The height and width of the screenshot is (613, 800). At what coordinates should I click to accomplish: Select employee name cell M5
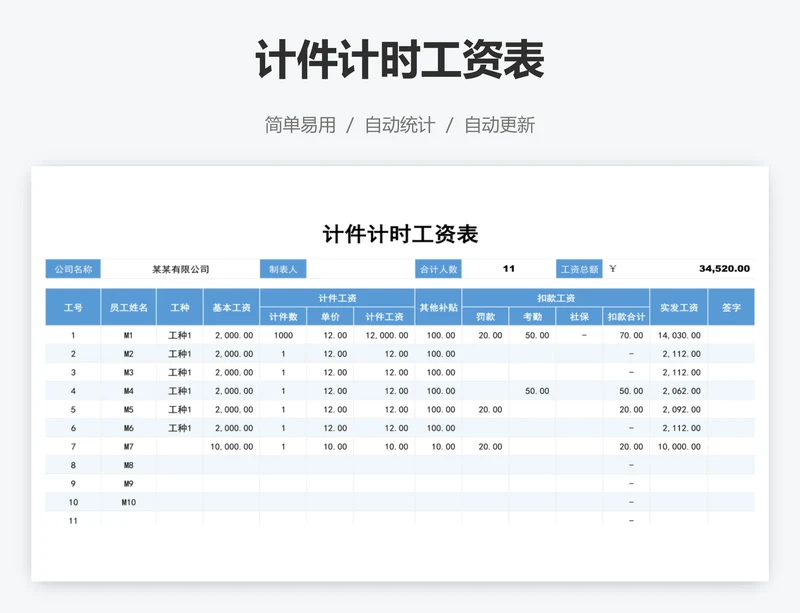point(129,409)
